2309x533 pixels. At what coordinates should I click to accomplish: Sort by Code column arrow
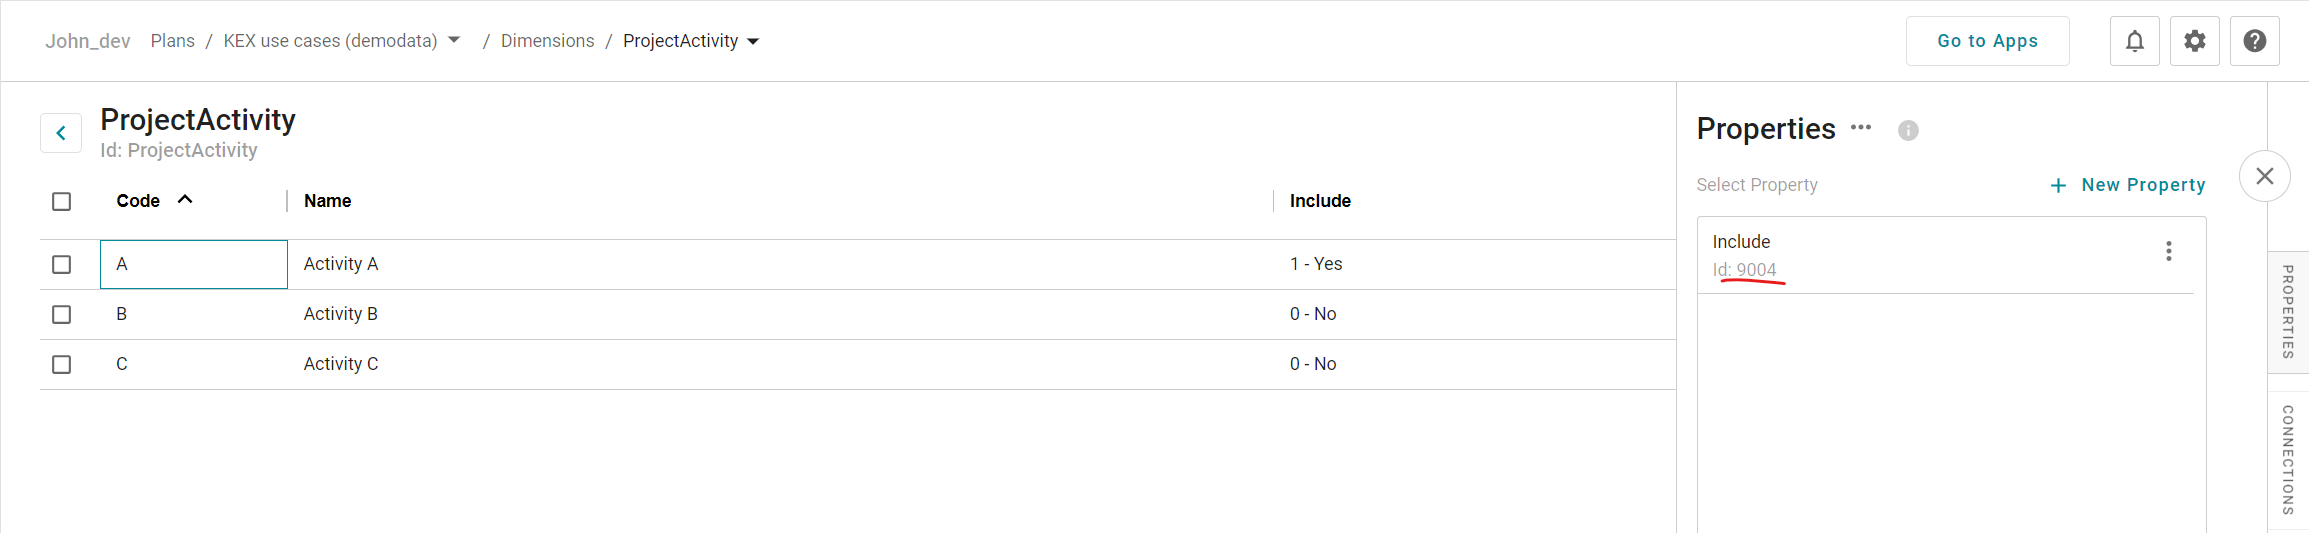(x=185, y=200)
